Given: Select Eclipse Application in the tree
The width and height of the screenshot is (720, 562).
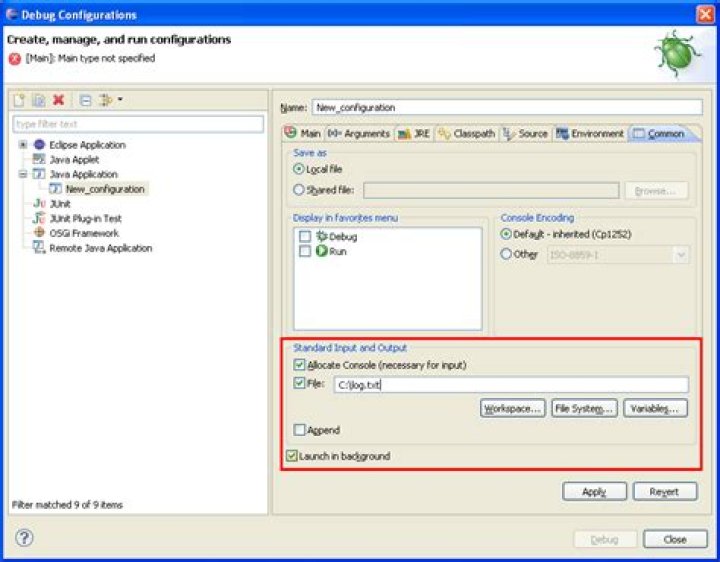Looking at the screenshot, I should (87, 145).
